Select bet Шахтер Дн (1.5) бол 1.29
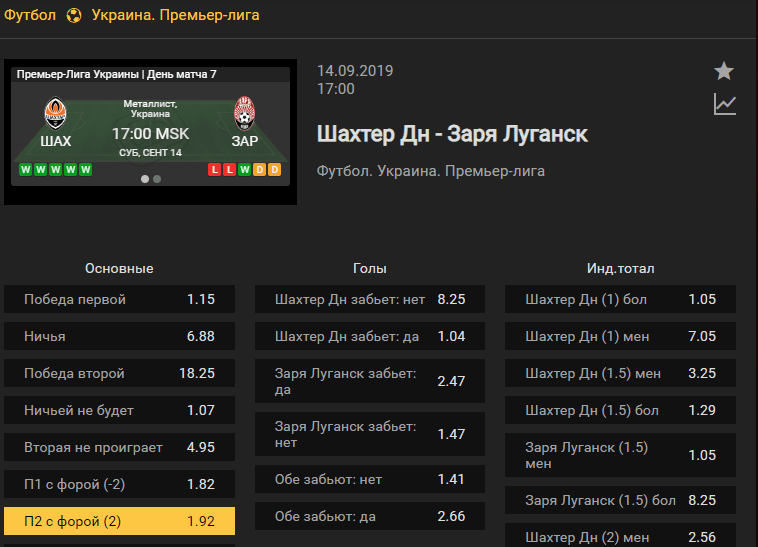Viewport: 758px width, 547px height. coord(621,410)
